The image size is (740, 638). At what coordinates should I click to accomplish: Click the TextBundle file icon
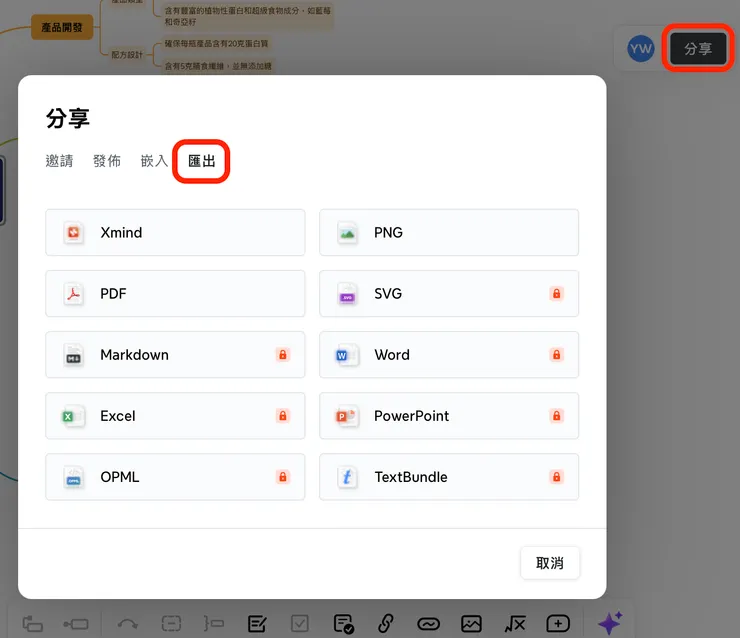tap(347, 477)
